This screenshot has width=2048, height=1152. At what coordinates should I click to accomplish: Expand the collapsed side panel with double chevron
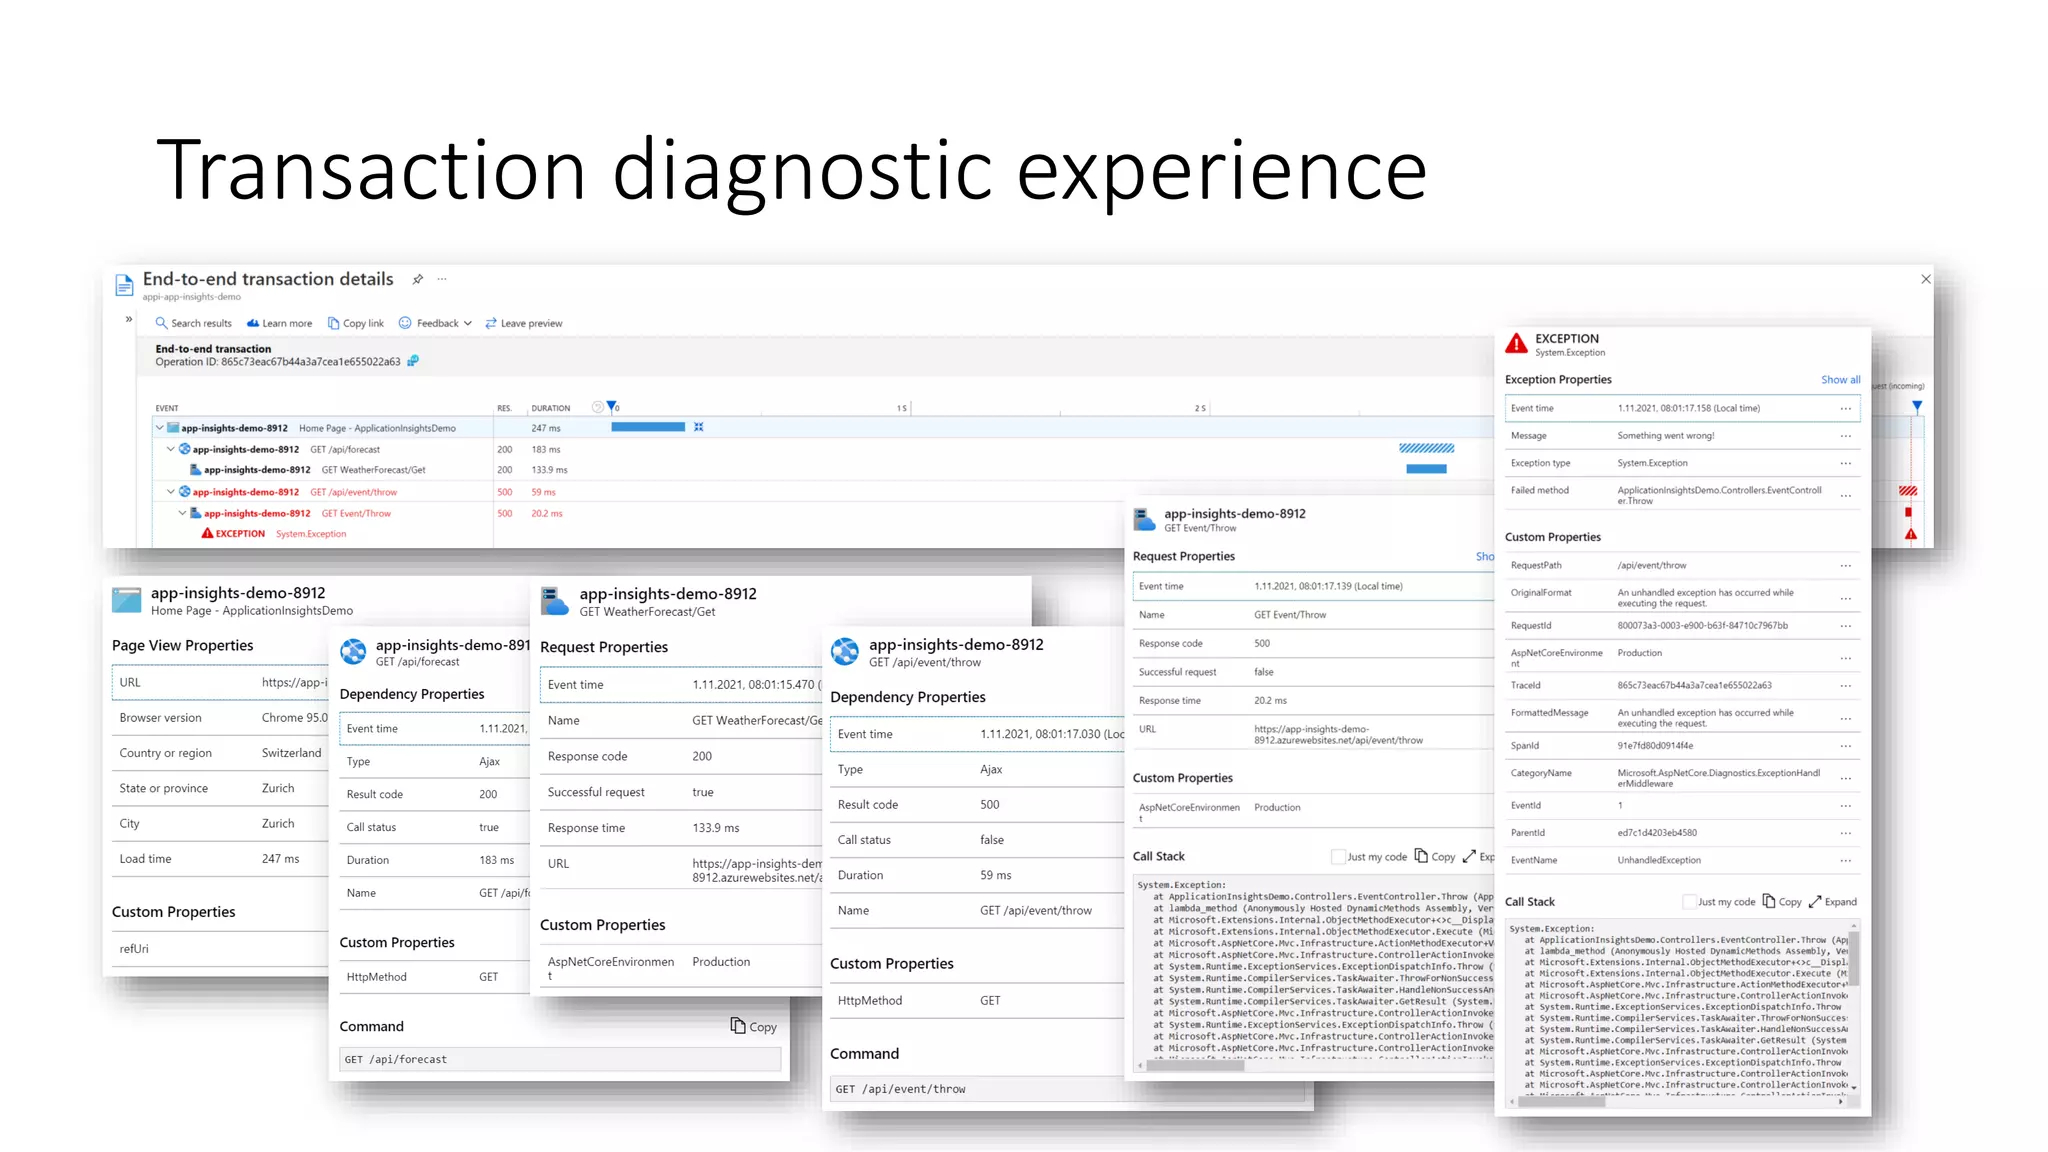click(x=129, y=319)
